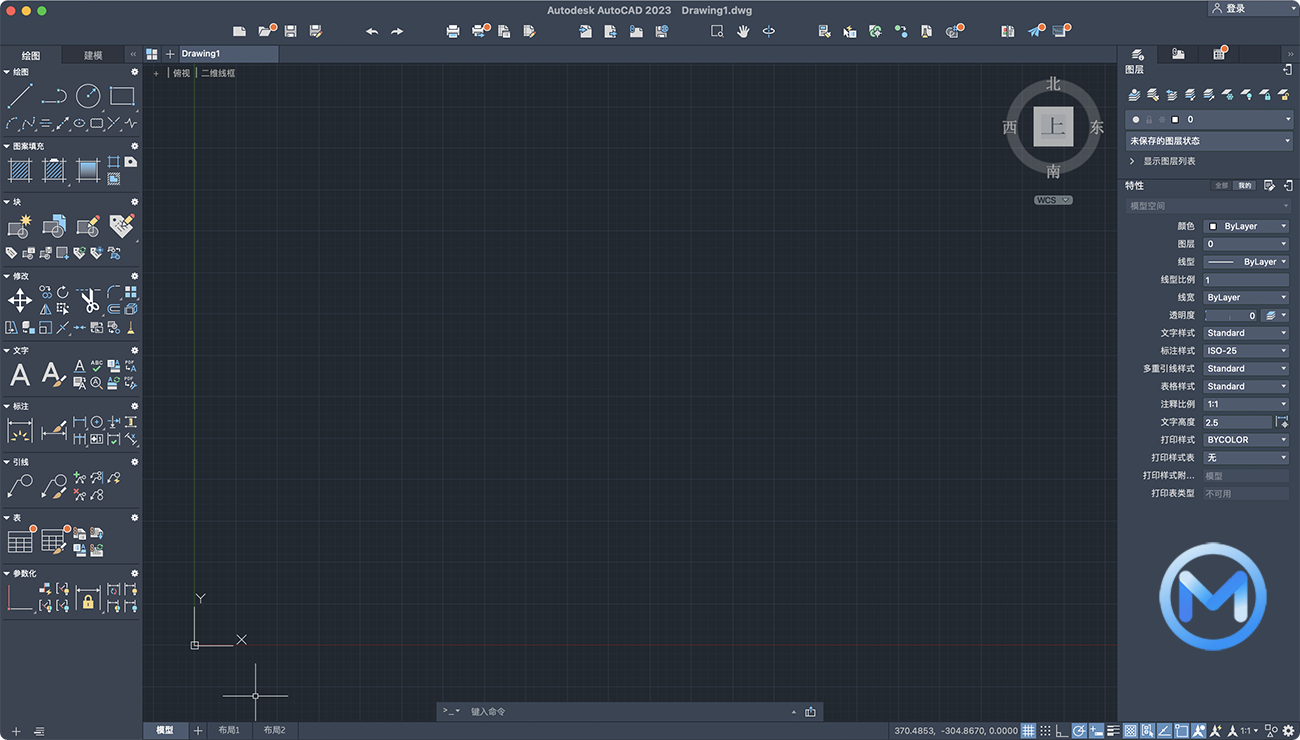The width and height of the screenshot is (1300, 740).
Task: Switch to the 布局2 tab
Action: click(274, 731)
